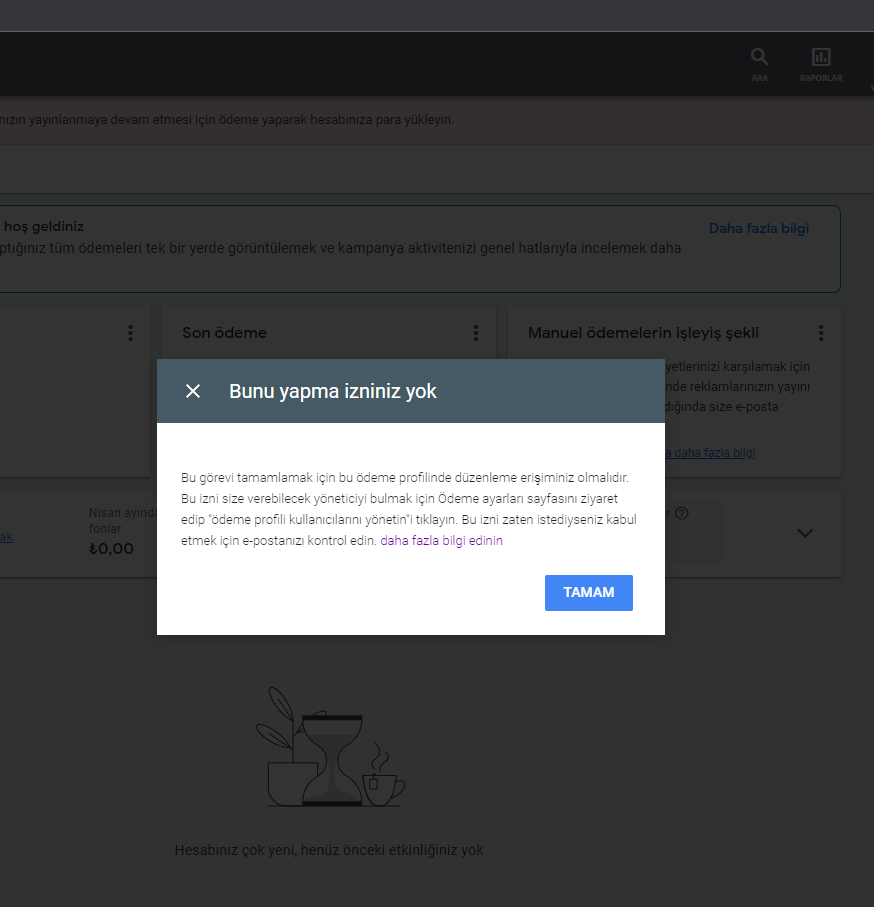Open the Manuel ödemelerin işleyiş şekli card menu
Screen dimensions: 874x907
[x=820, y=333]
